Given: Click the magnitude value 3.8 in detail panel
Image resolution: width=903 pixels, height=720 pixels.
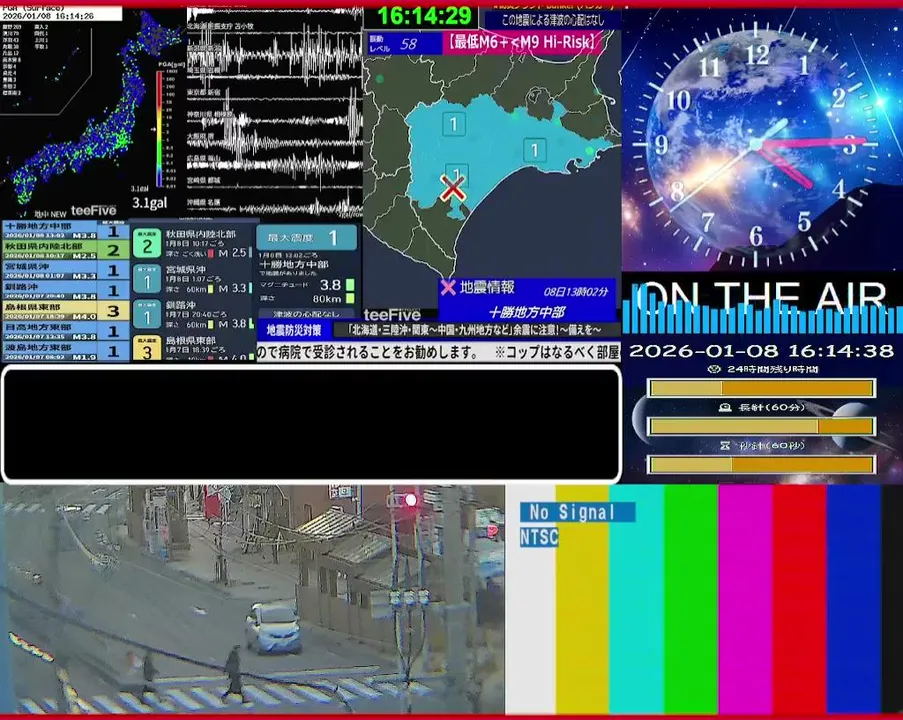Looking at the screenshot, I should coord(331,285).
